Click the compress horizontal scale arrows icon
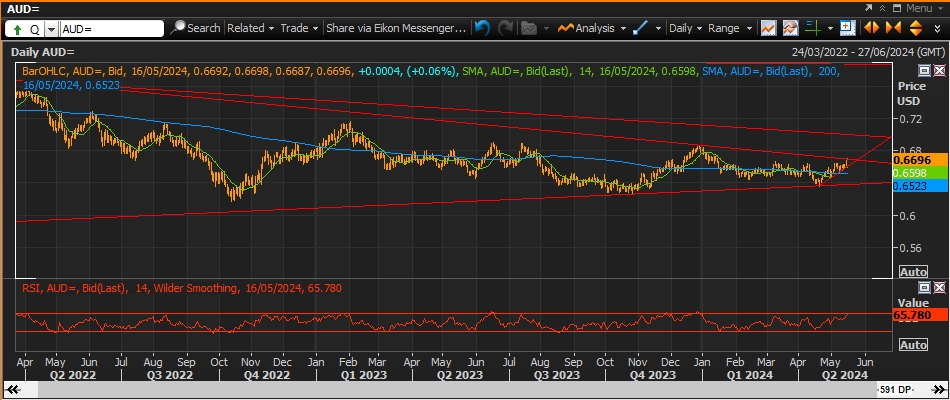The height and width of the screenshot is (400, 950). click(893, 28)
